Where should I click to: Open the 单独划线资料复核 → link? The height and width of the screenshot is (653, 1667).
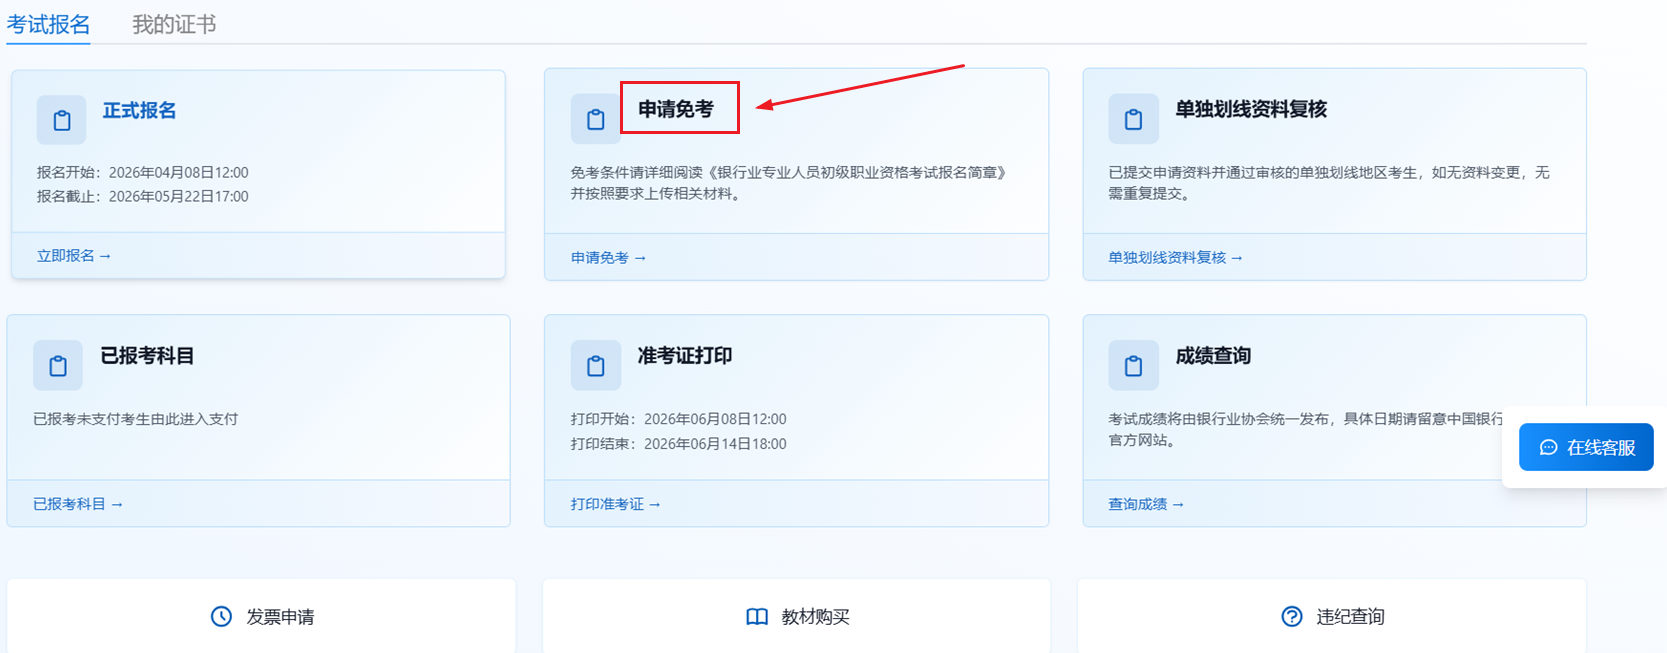(x=1175, y=258)
